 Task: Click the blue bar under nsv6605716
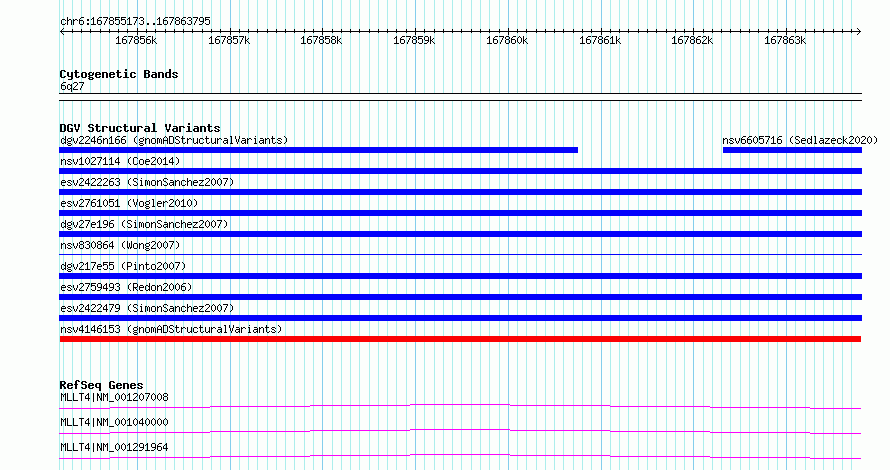tap(792, 150)
